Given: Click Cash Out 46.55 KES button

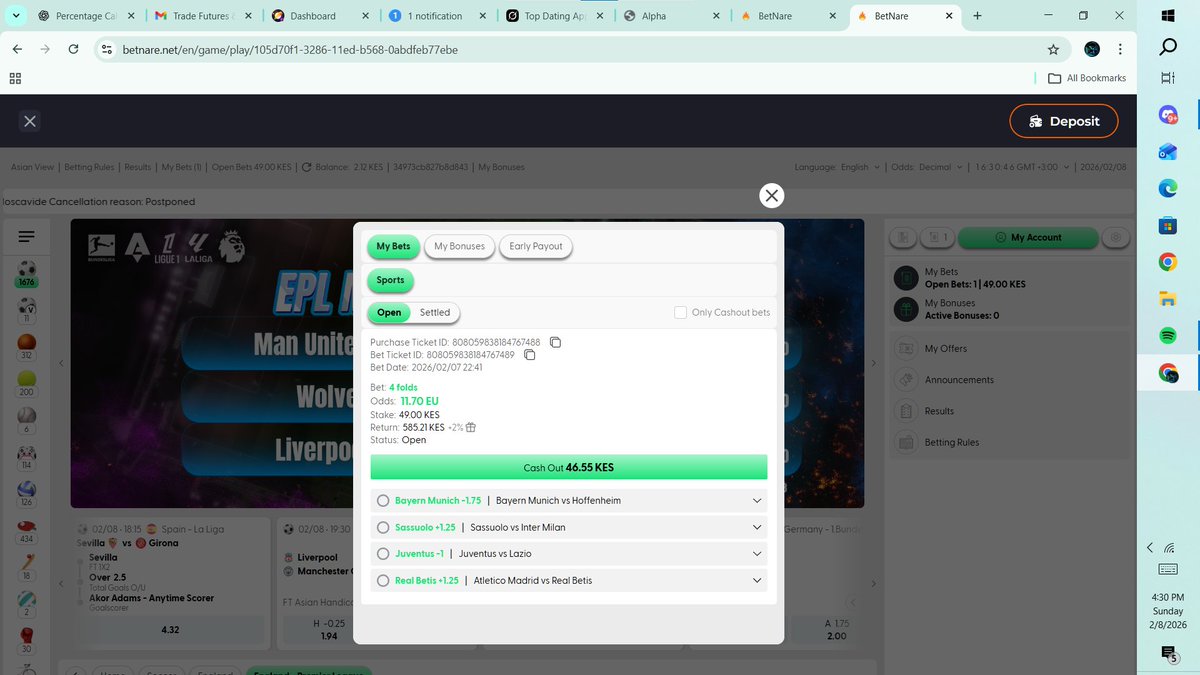Looking at the screenshot, I should point(568,467).
